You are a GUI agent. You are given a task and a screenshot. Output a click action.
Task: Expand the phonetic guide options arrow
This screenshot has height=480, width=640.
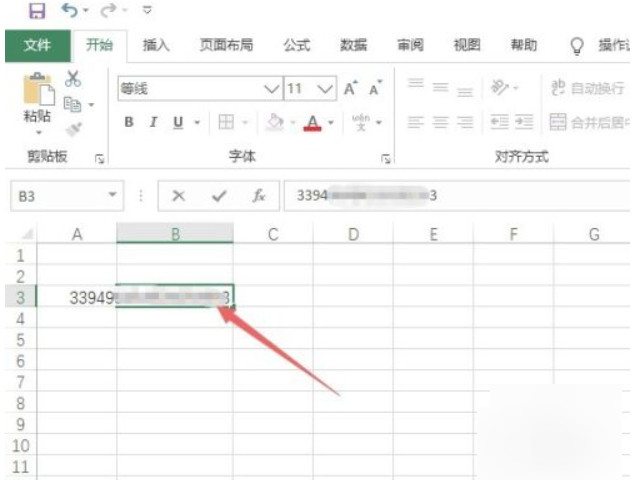click(x=379, y=122)
